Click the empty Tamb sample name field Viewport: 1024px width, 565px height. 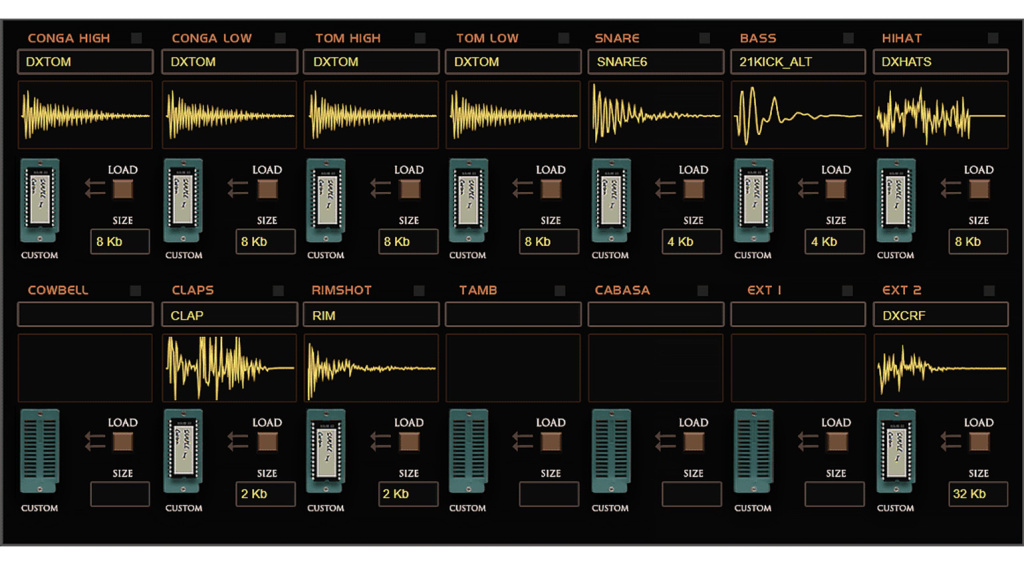(513, 315)
